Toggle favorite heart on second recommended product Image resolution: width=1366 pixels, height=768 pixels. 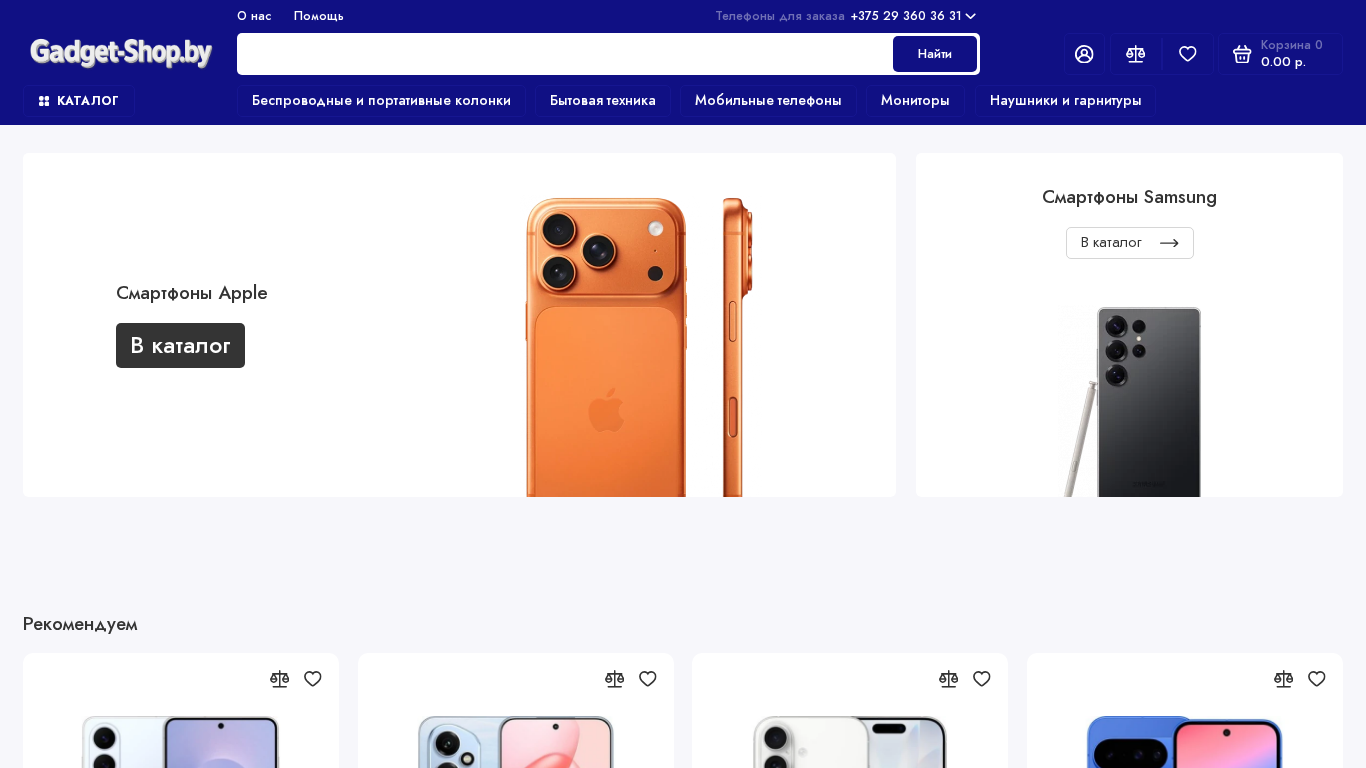[648, 679]
